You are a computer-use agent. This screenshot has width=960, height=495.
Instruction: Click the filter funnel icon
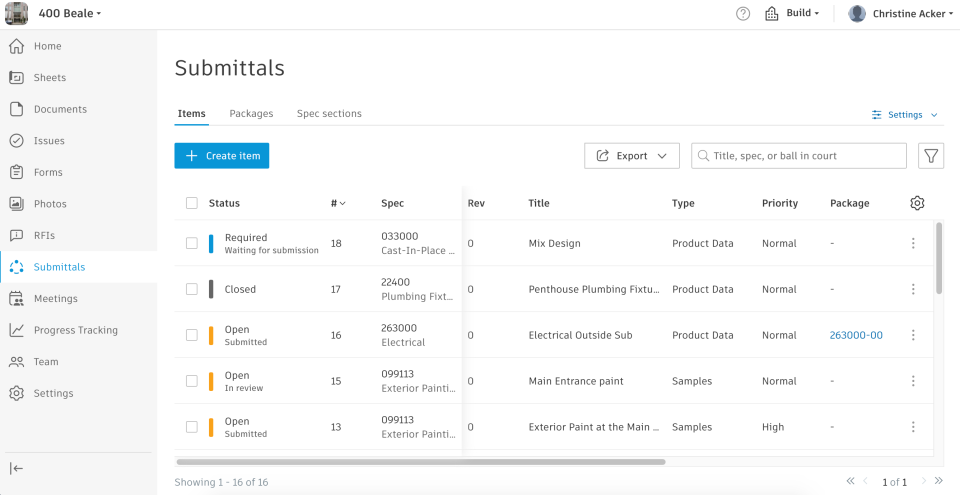[931, 156]
